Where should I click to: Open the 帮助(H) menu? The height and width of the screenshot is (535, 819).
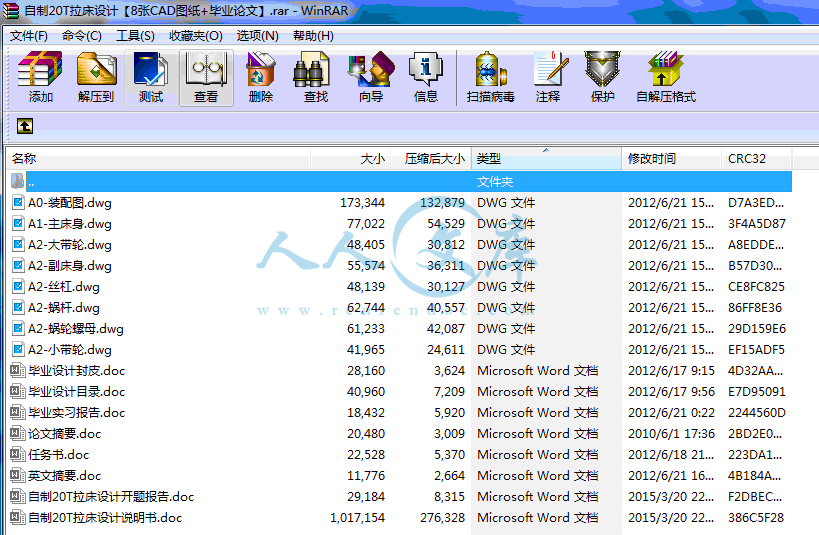pos(313,36)
